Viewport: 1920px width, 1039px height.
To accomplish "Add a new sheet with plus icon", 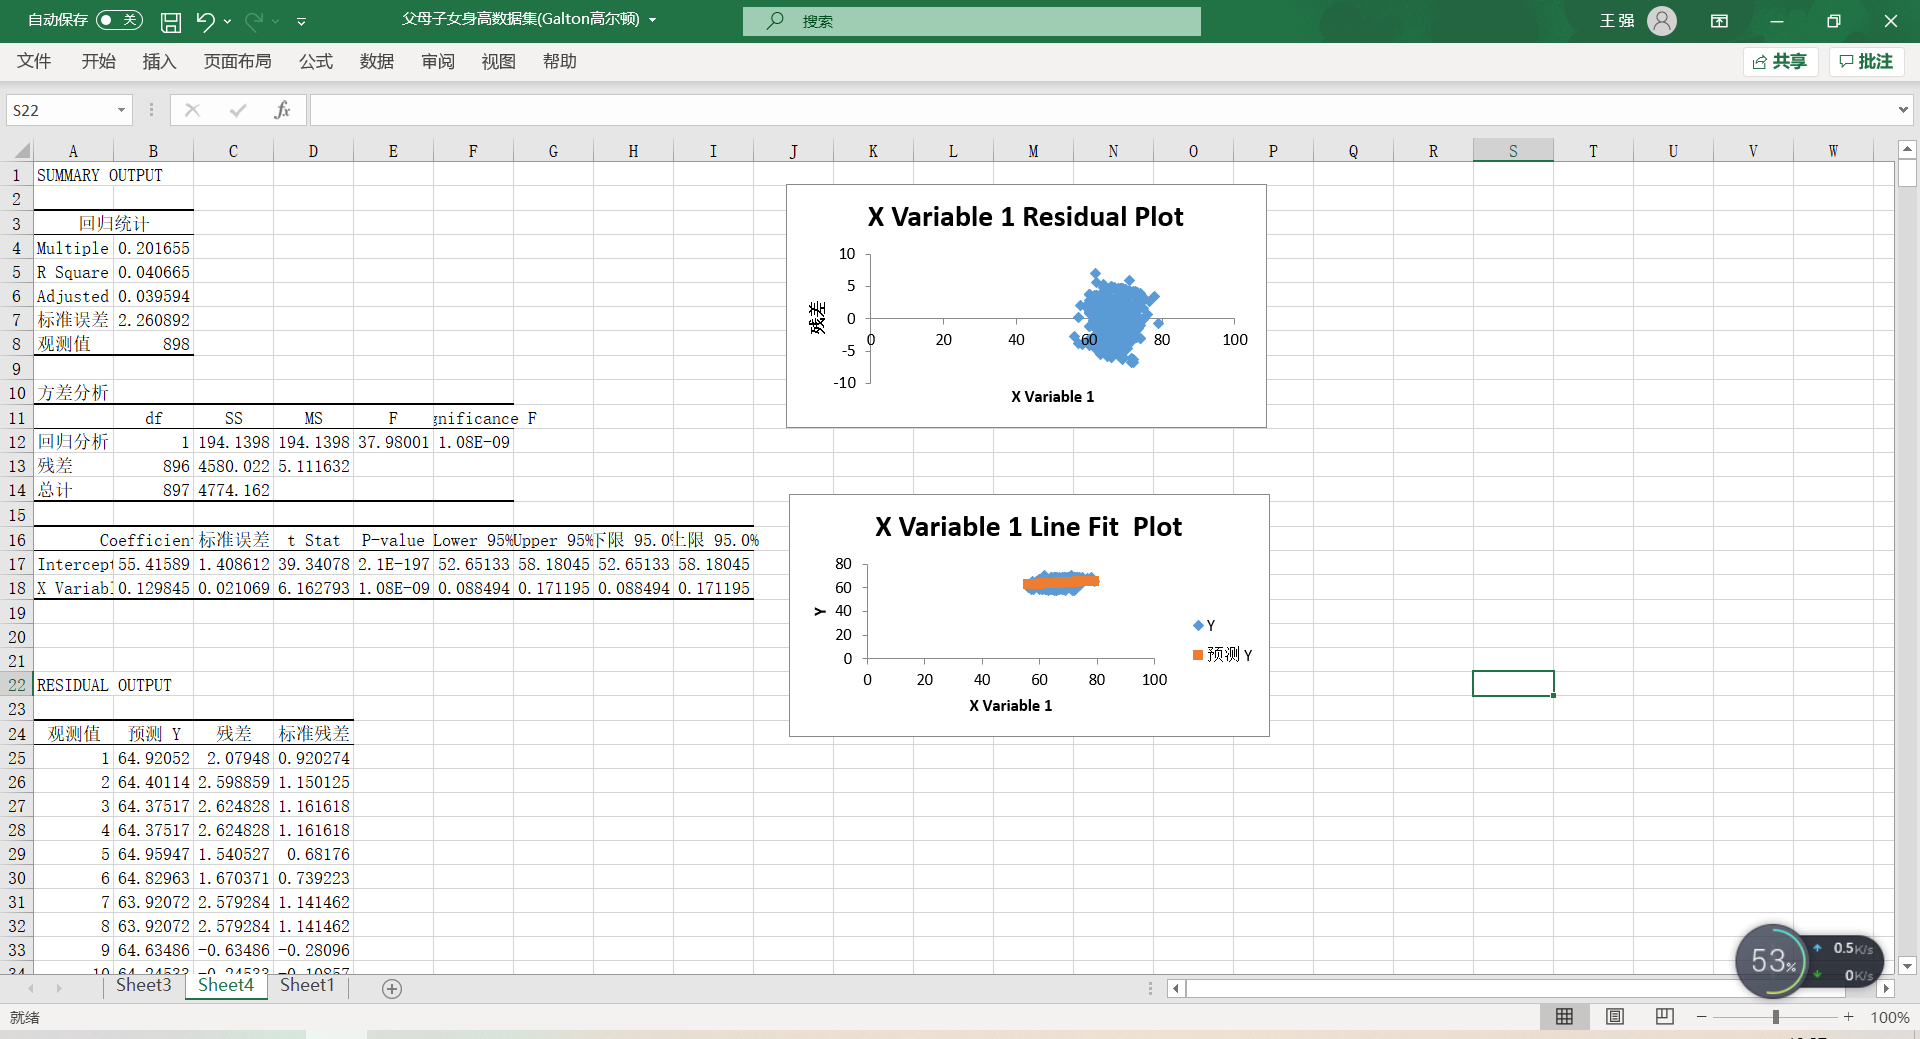I will coord(392,988).
